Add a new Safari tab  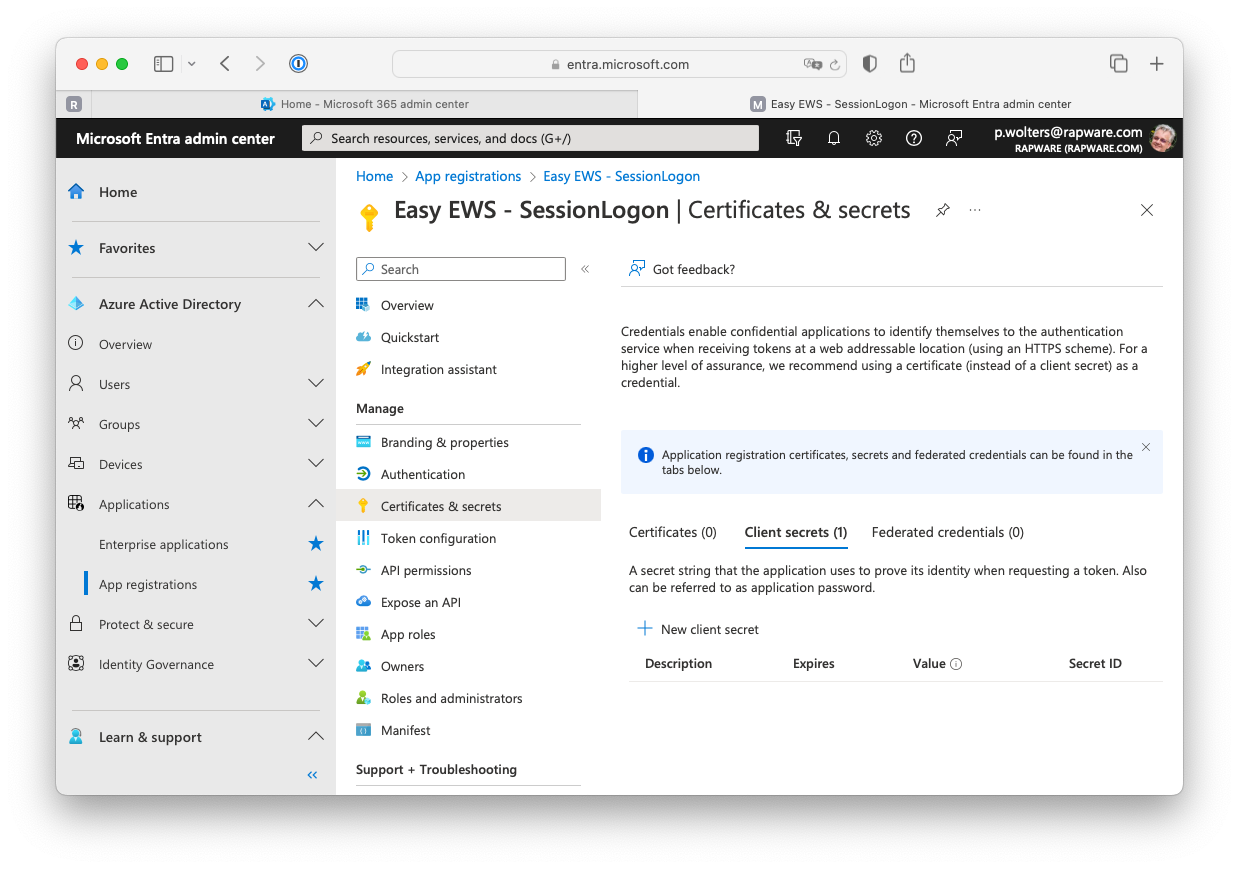click(1157, 64)
